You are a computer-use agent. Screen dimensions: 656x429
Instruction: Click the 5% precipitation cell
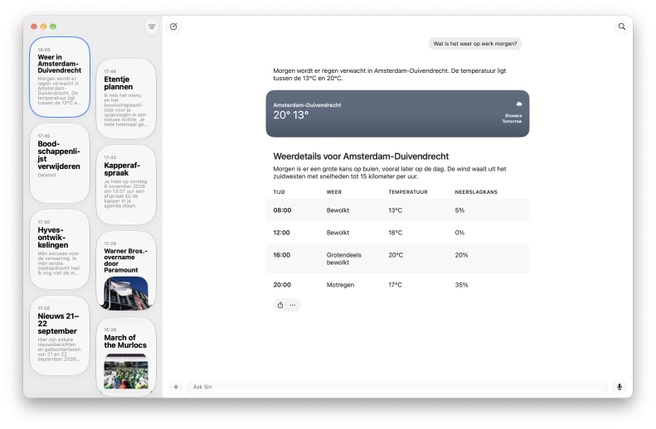459,211
